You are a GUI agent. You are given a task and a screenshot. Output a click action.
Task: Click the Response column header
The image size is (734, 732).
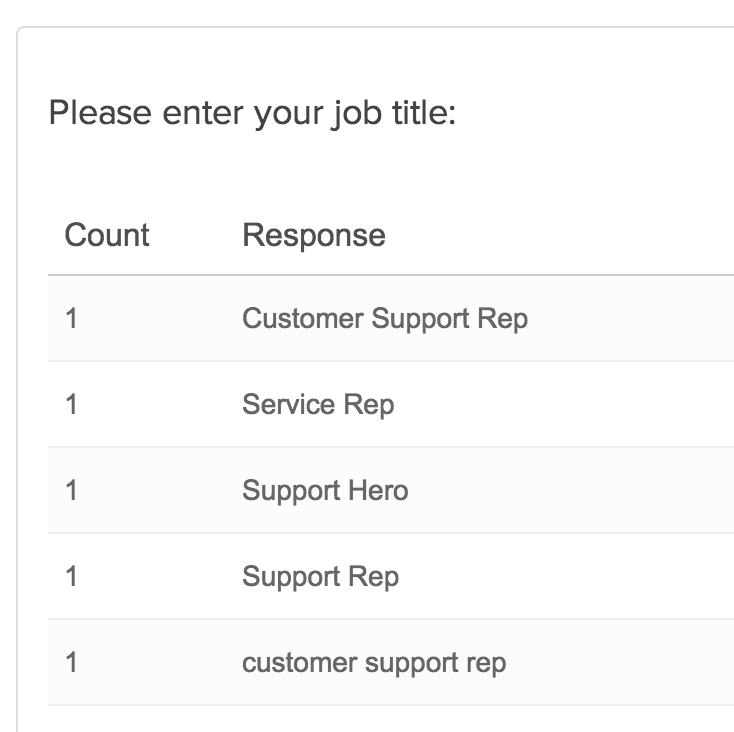click(x=313, y=235)
